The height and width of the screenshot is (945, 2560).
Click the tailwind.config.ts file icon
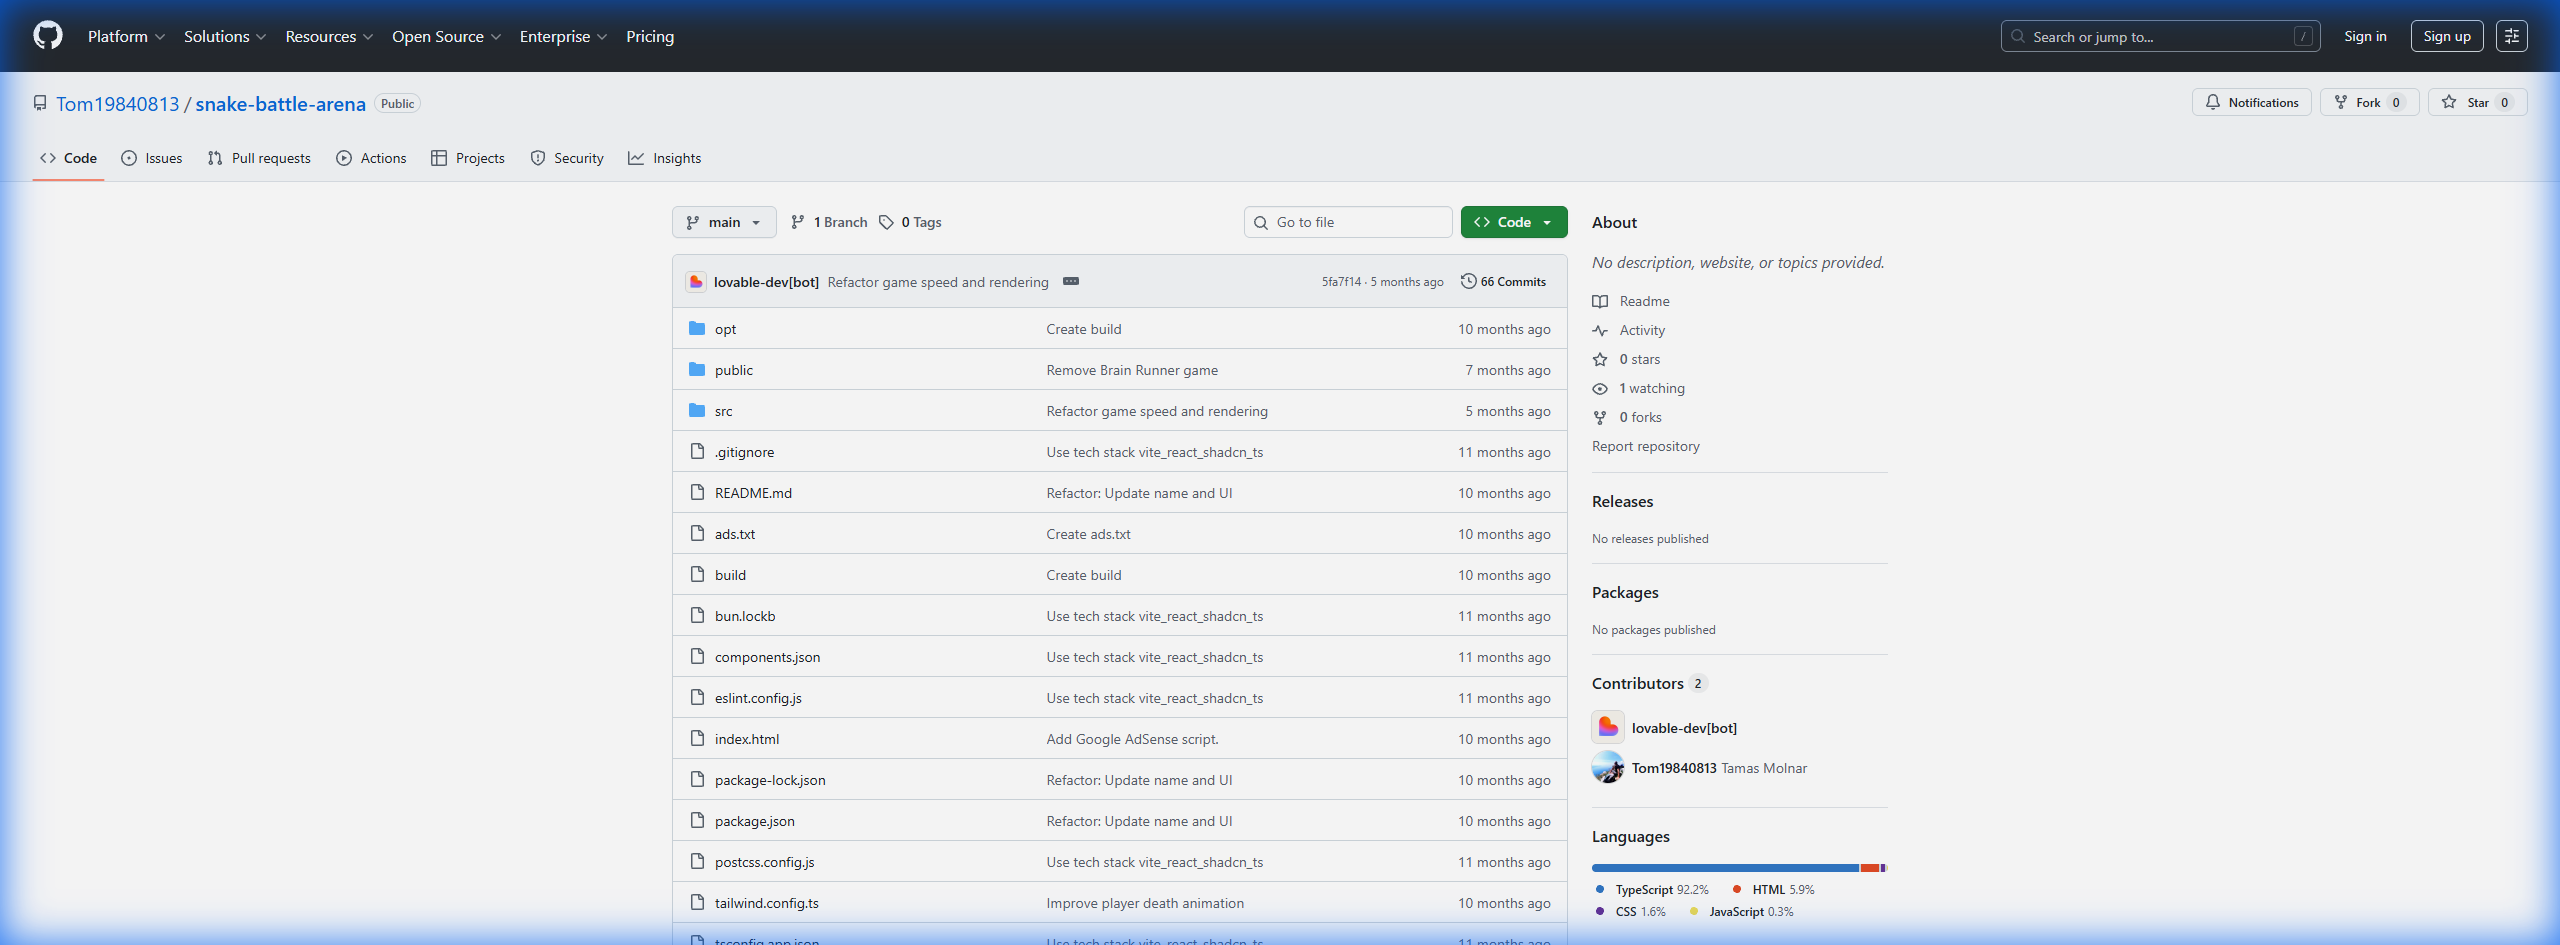(x=697, y=903)
